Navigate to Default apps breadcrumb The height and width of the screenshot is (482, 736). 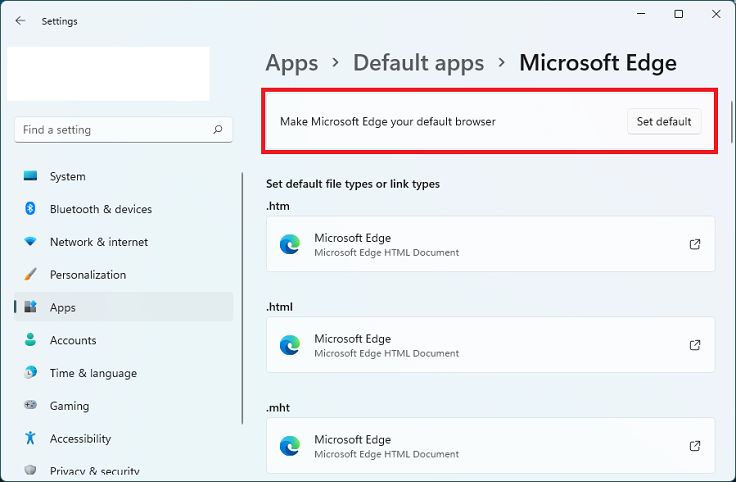tap(418, 63)
